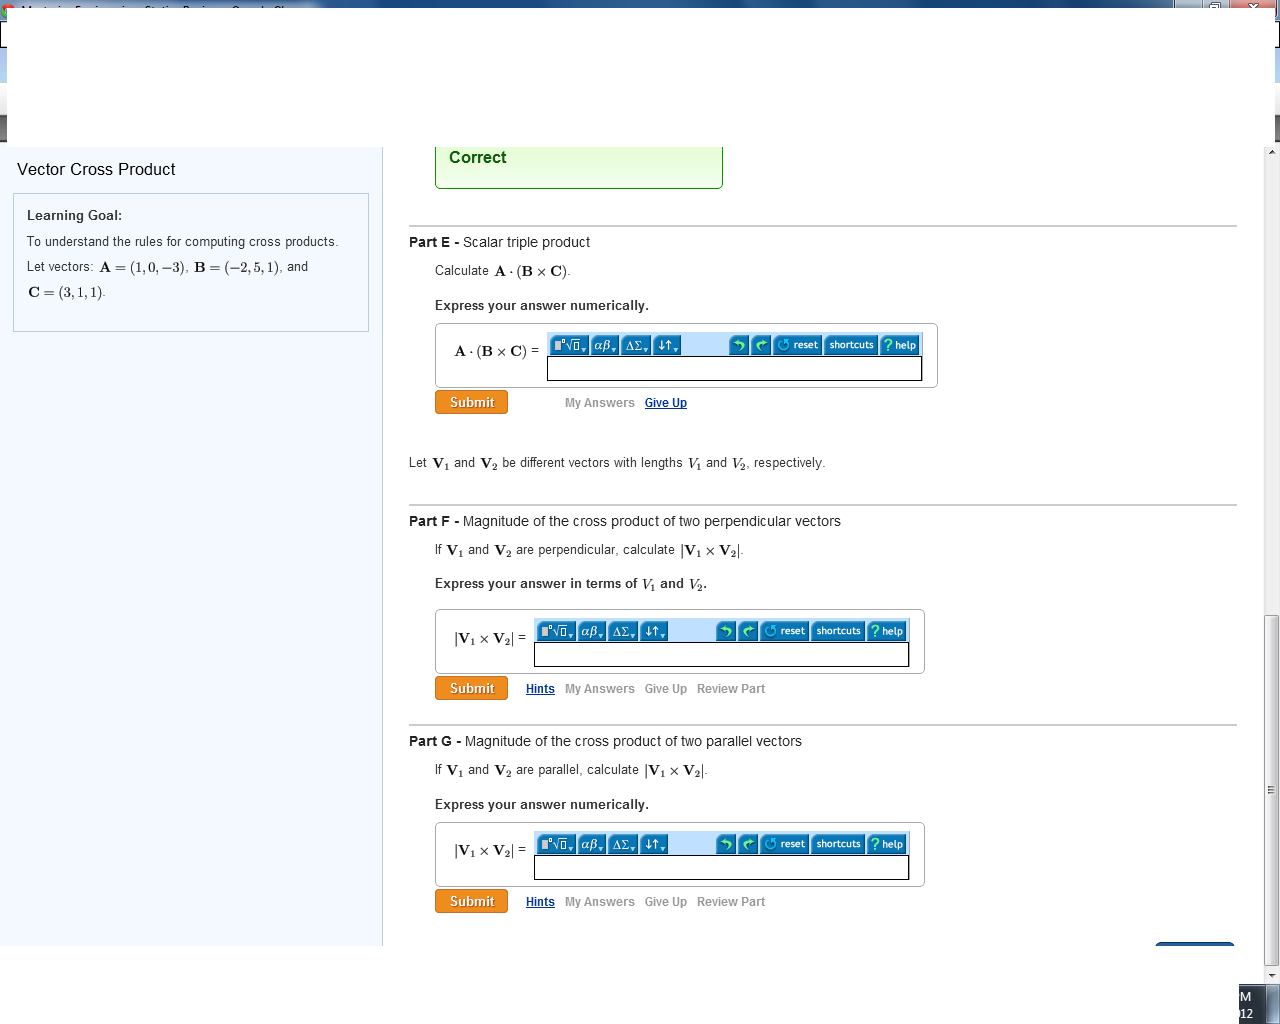The image size is (1280, 1024).
Task: Submit the Part E scalar triple product
Action: (471, 402)
